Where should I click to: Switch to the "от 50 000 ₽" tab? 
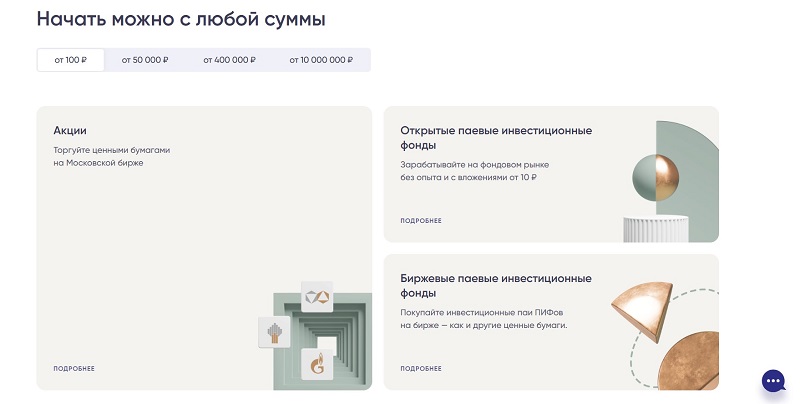tap(145, 60)
